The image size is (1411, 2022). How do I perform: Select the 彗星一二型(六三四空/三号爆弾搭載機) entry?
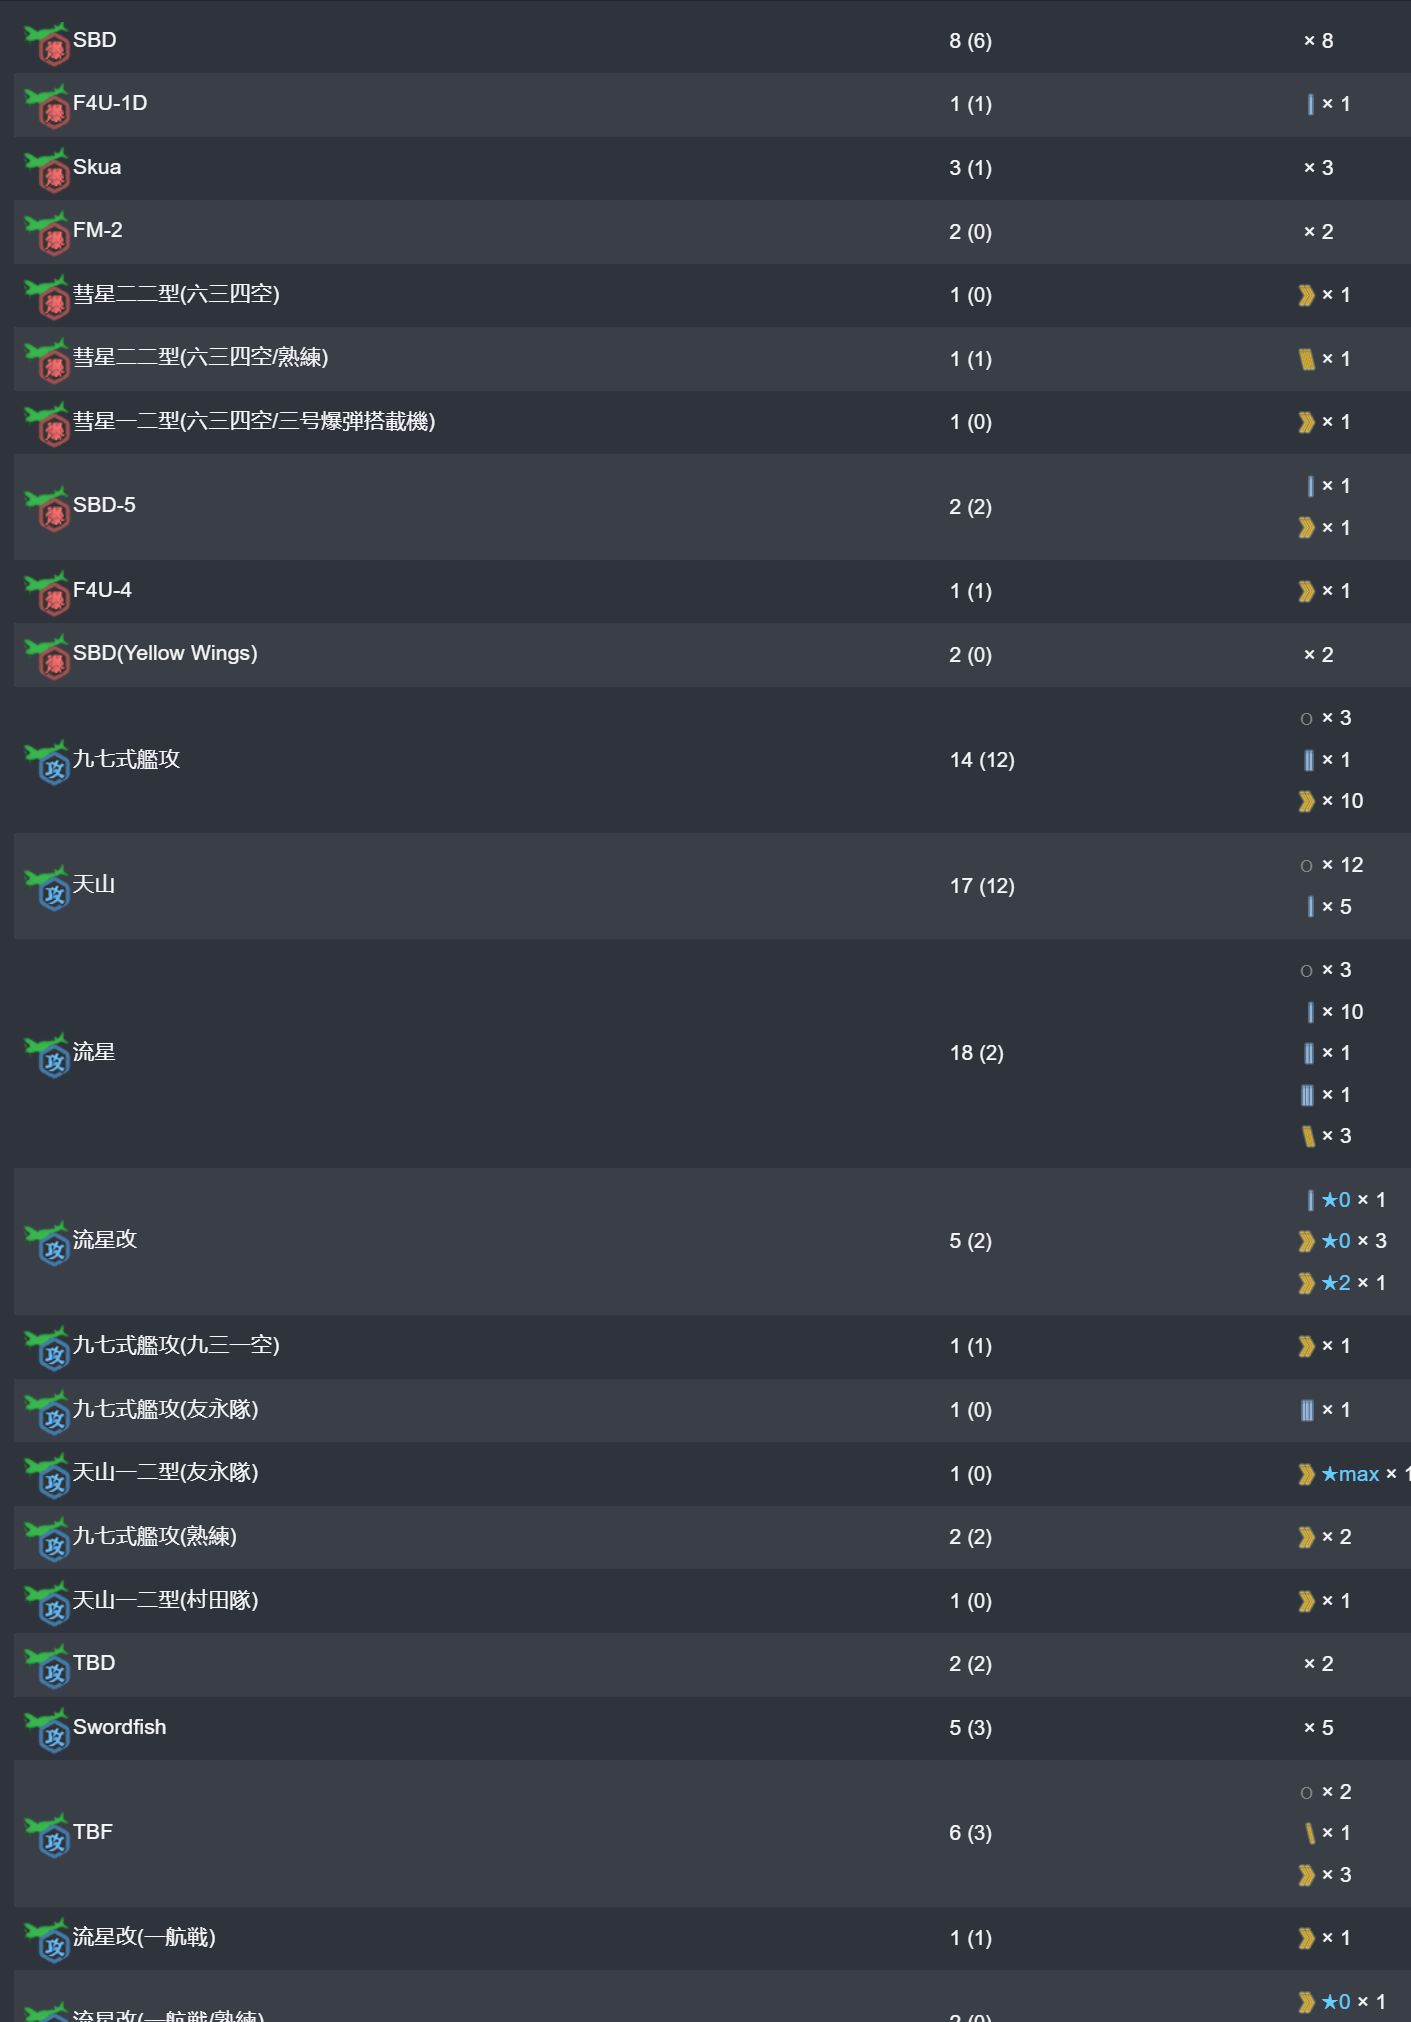point(254,421)
